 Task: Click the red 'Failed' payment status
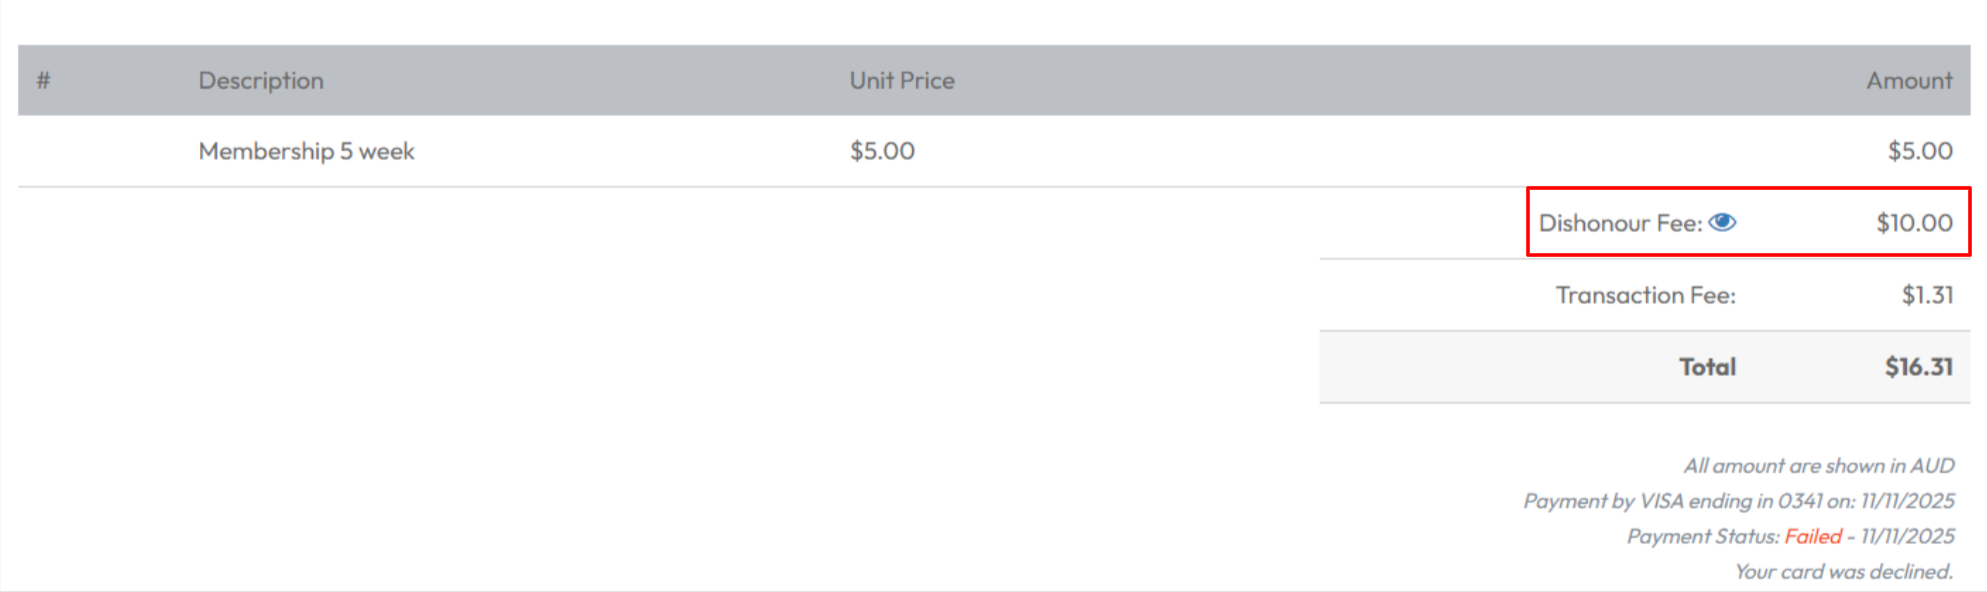[1813, 537]
